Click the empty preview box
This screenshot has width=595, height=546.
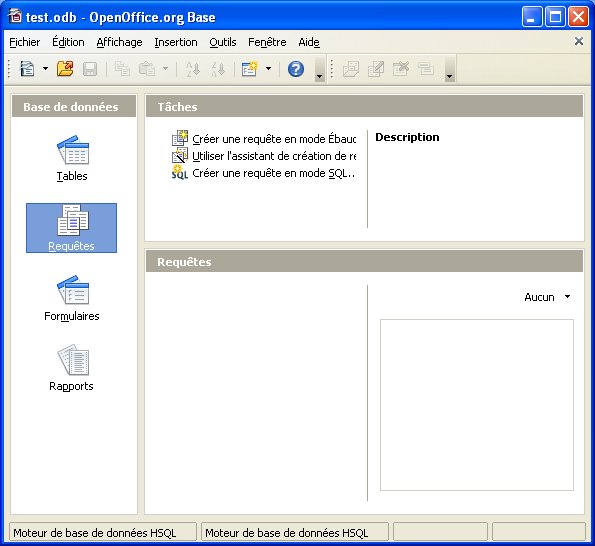point(477,405)
